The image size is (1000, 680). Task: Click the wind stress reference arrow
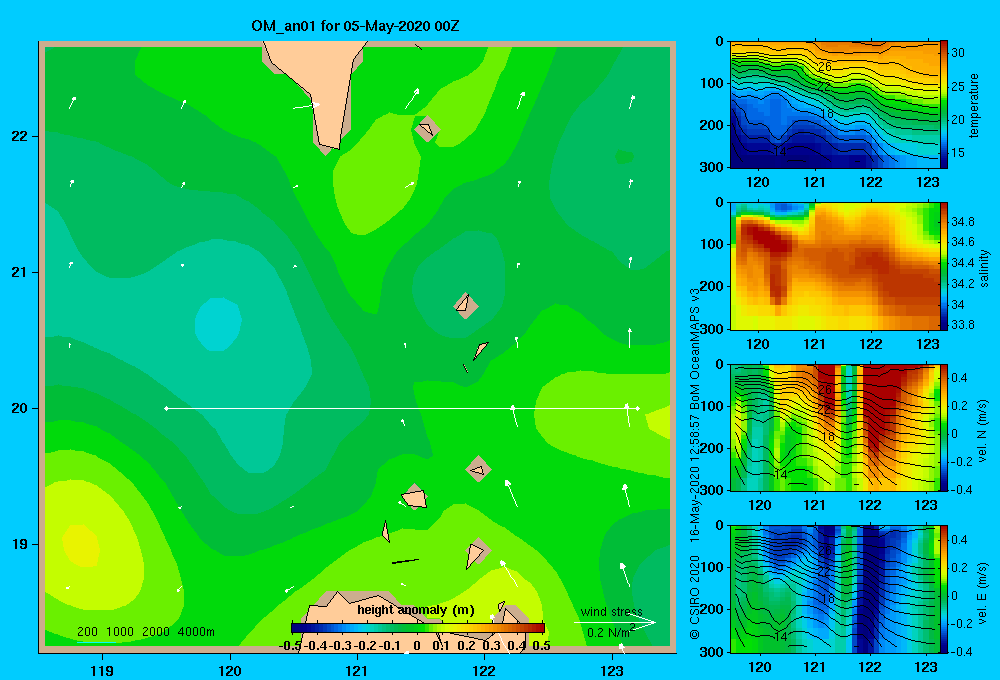(x=615, y=622)
